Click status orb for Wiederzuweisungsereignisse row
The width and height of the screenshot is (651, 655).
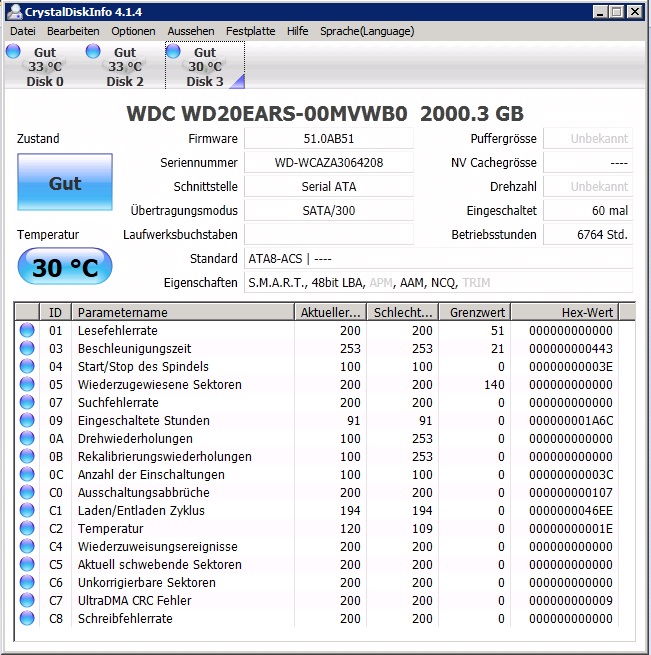coord(27,546)
